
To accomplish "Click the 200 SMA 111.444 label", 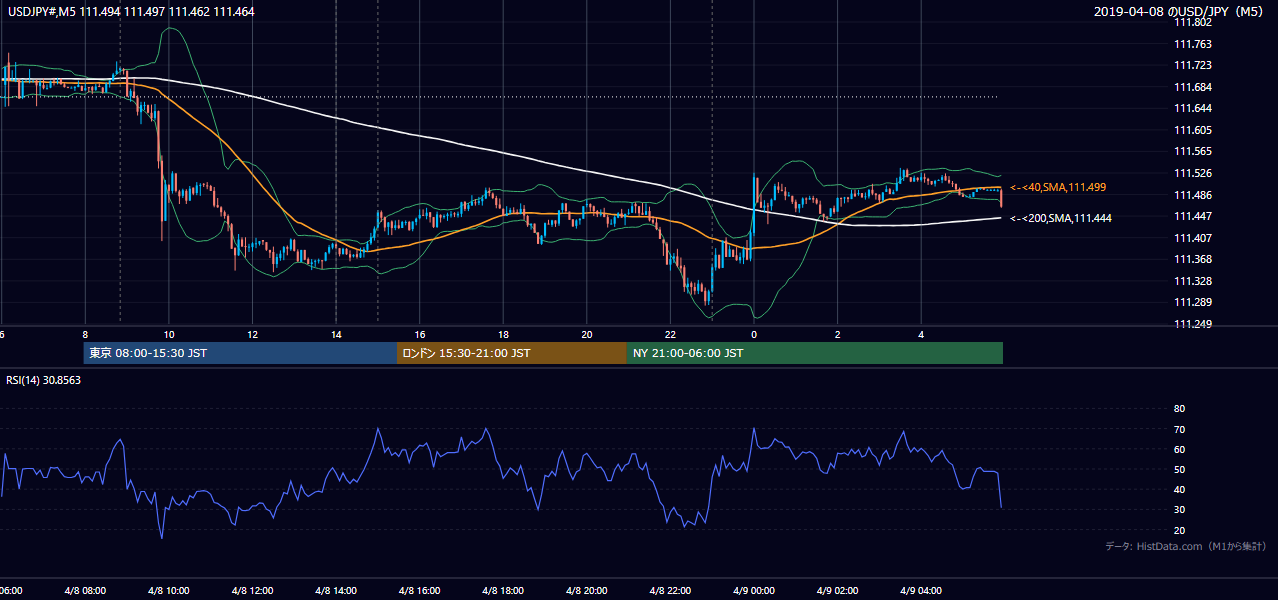I will pos(1060,217).
